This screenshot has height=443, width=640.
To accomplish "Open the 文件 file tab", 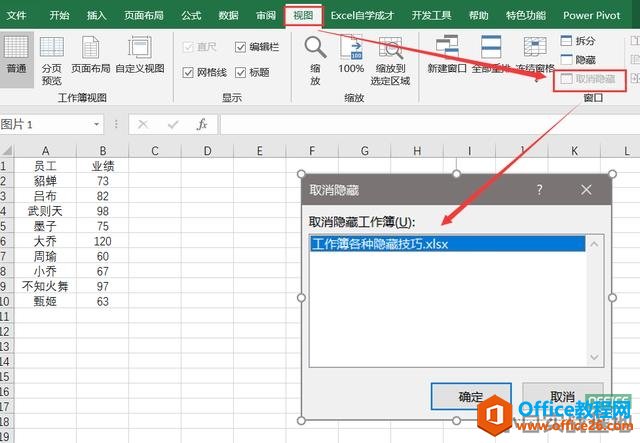I will point(16,16).
